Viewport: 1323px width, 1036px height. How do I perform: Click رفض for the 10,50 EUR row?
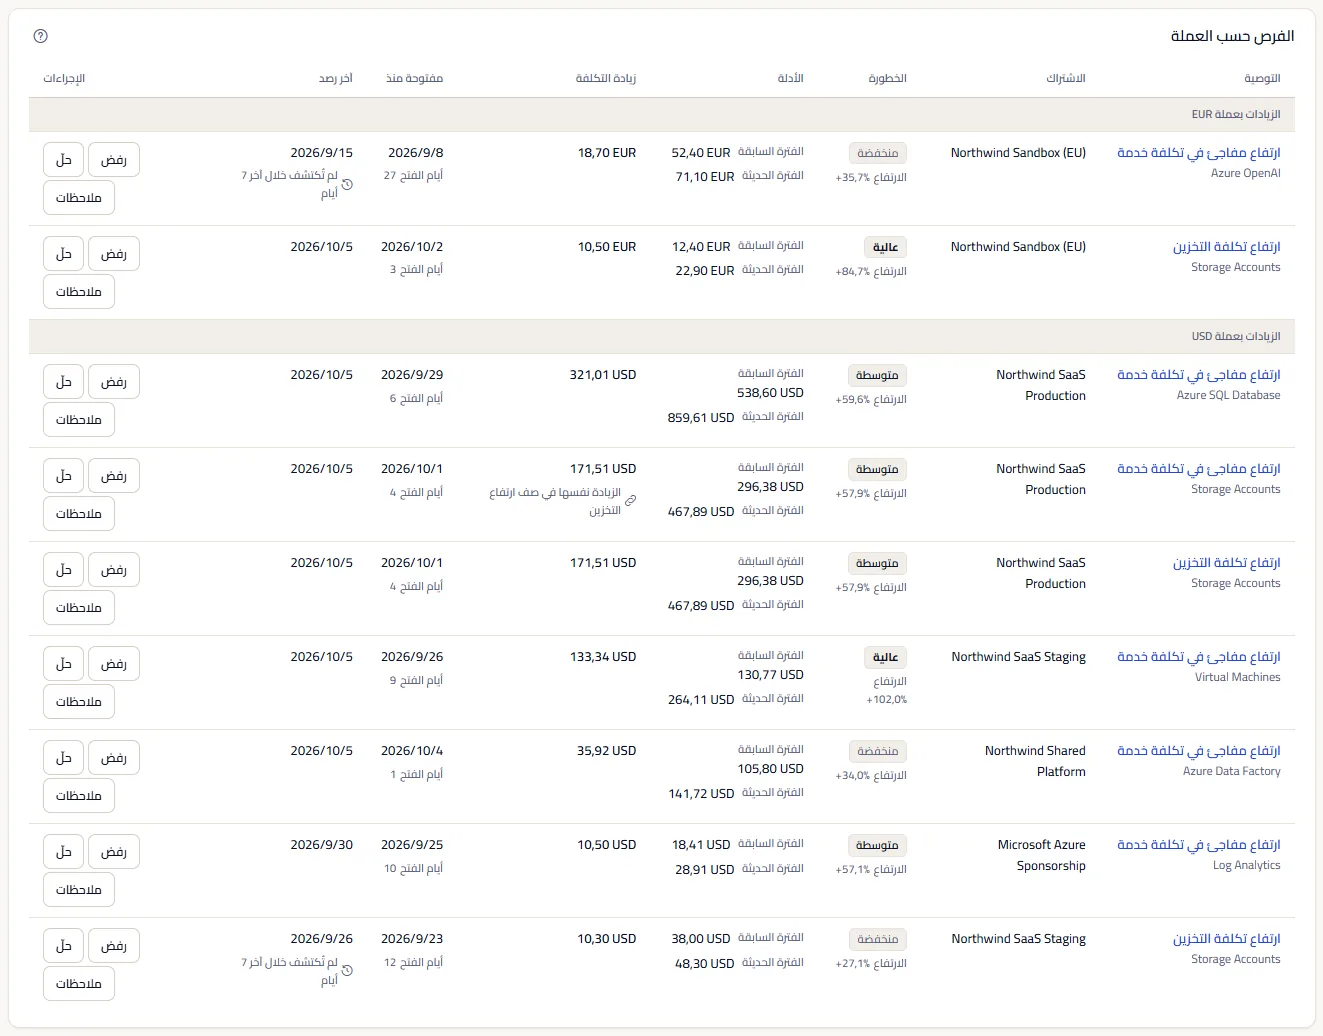114,254
